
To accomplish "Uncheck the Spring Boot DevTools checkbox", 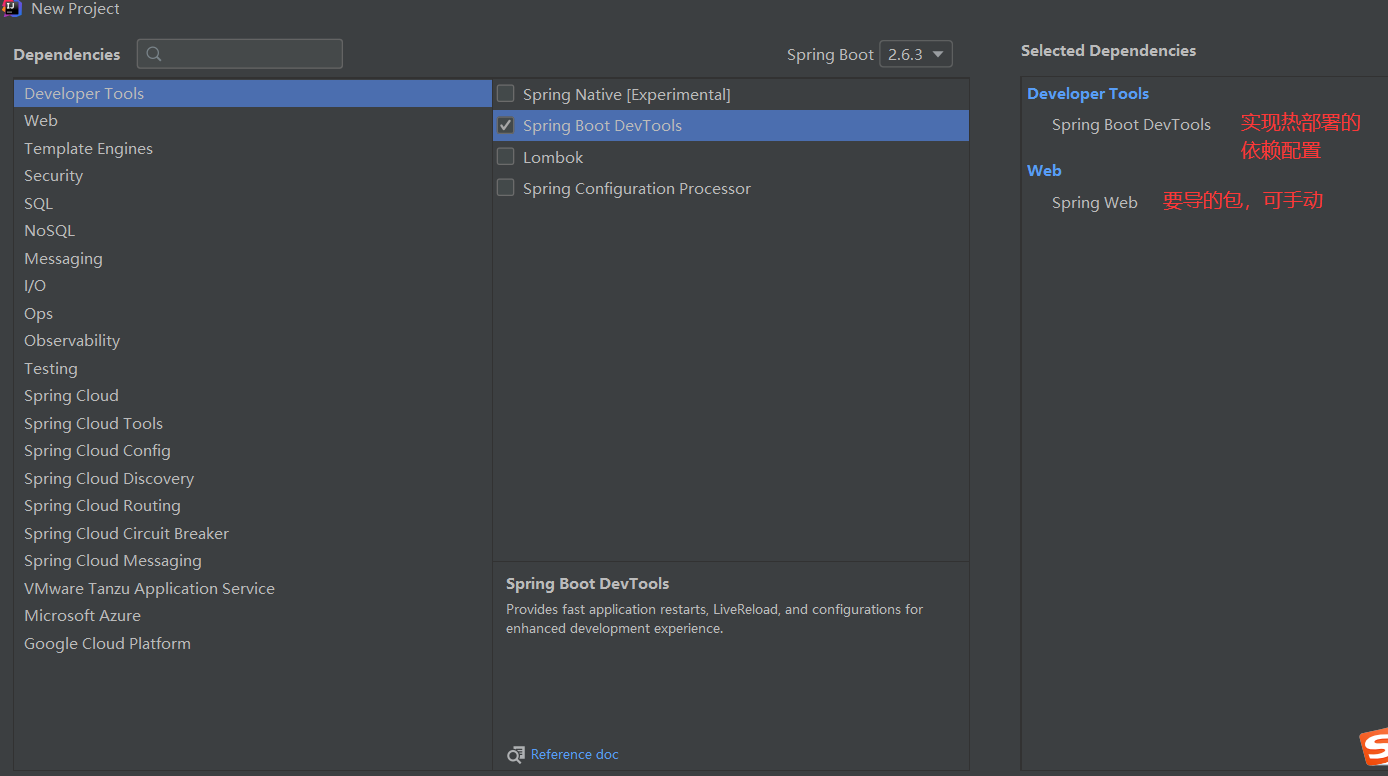I will click(x=506, y=126).
